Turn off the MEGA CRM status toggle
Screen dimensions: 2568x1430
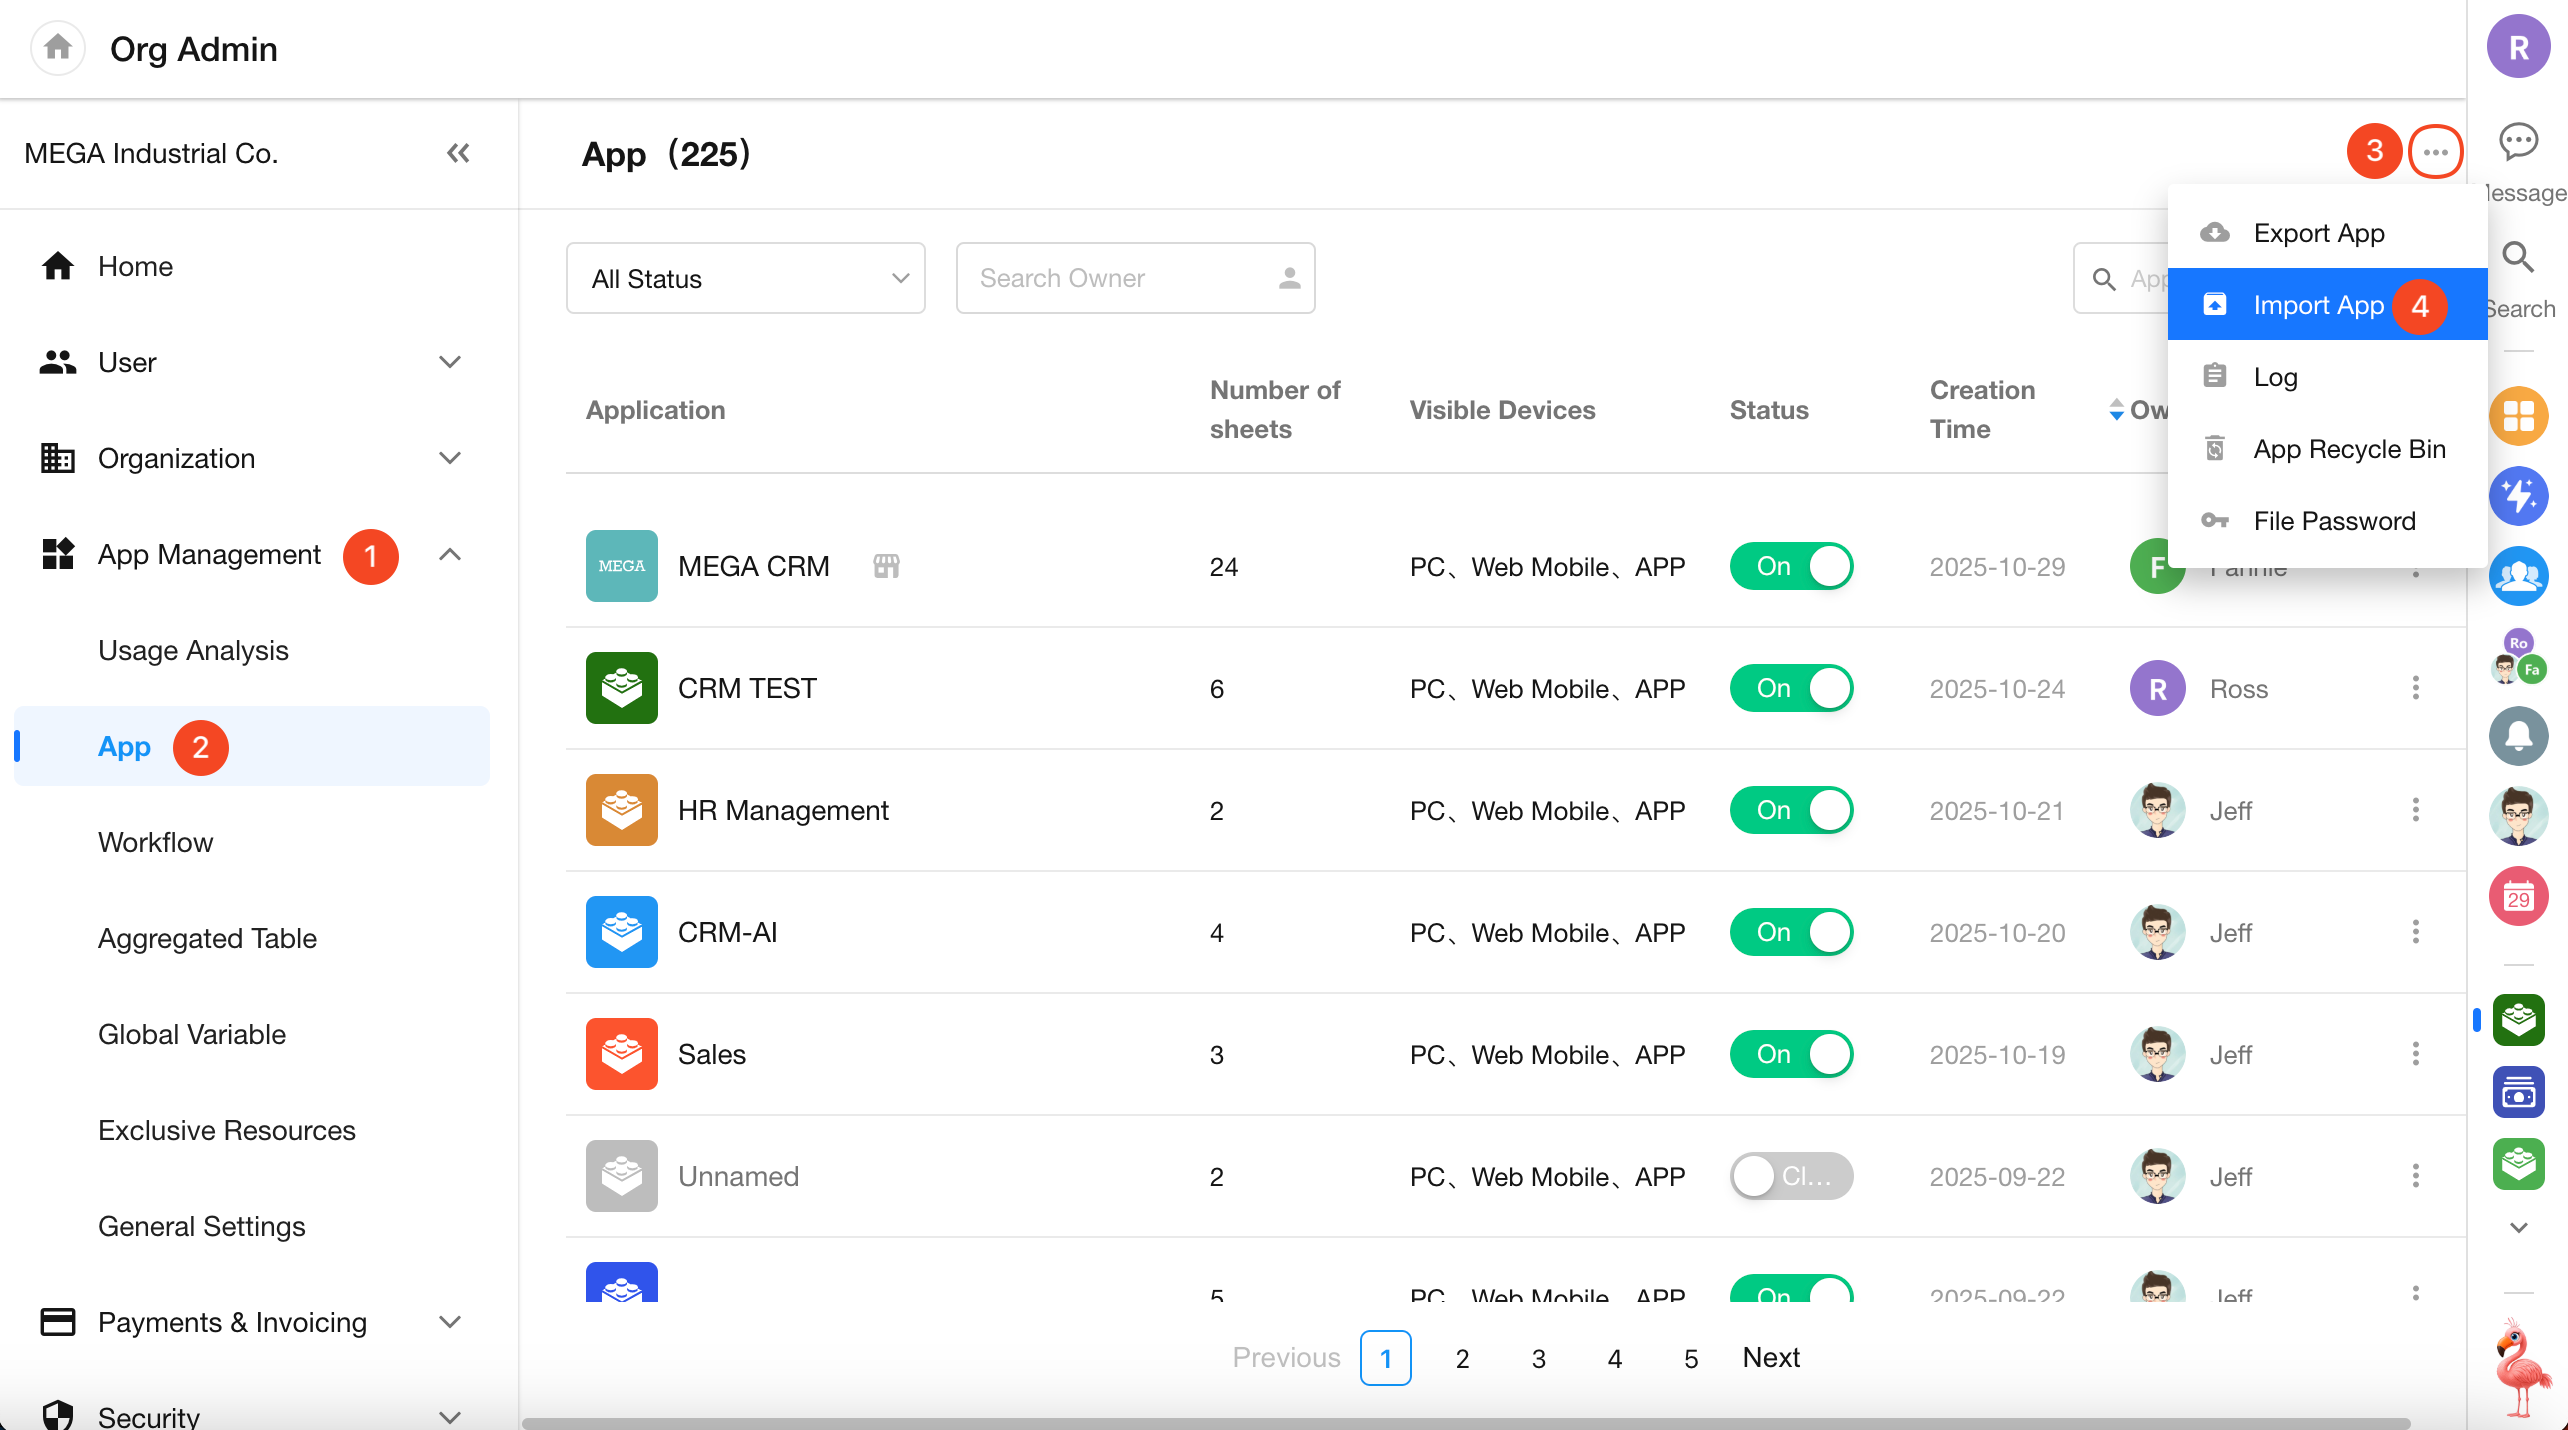click(x=1791, y=566)
